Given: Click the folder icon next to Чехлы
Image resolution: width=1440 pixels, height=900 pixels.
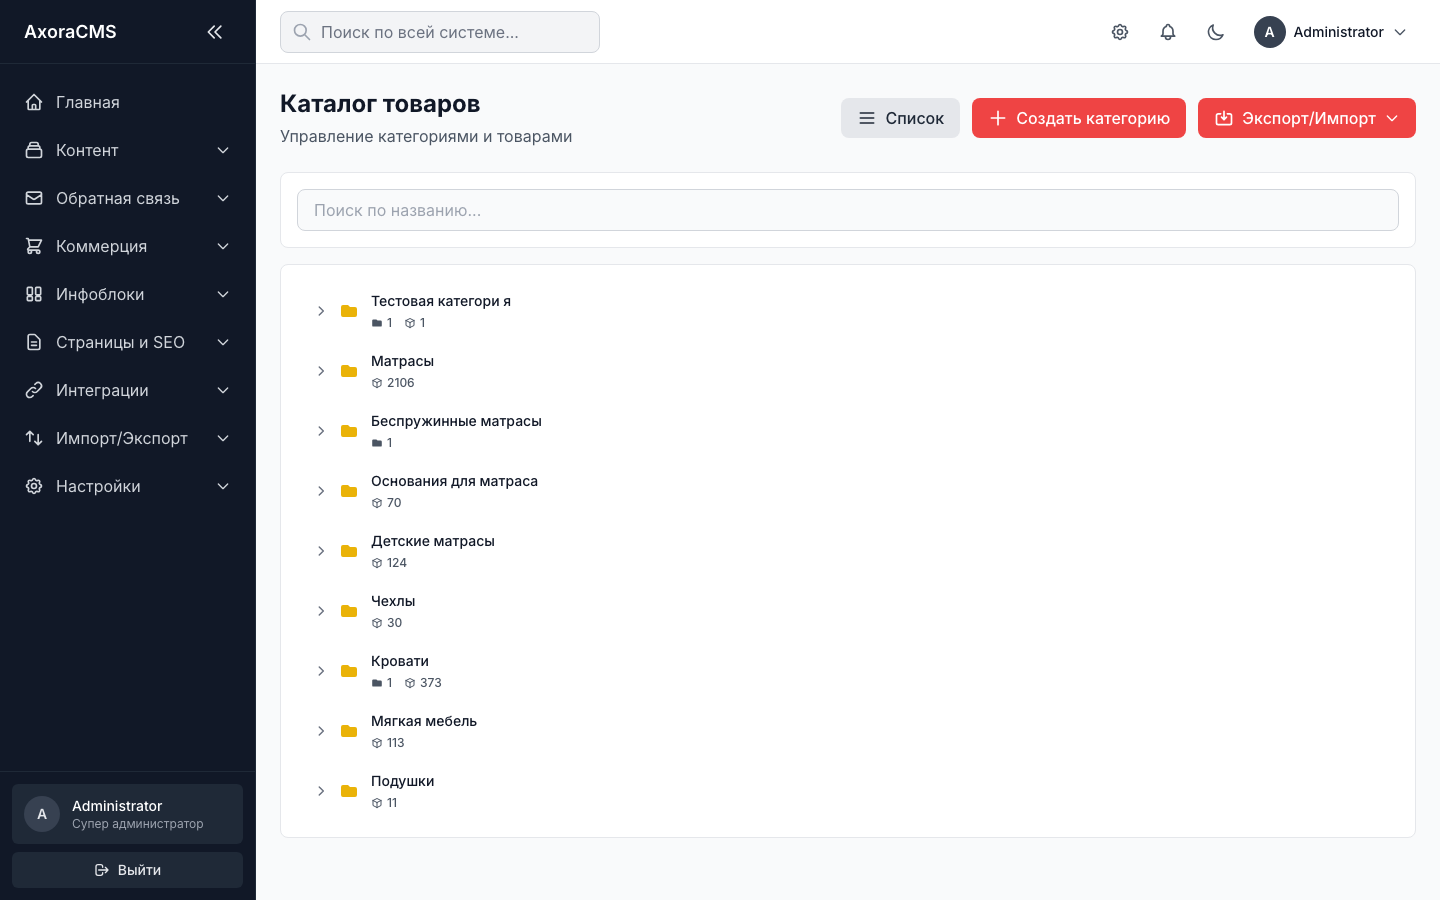Looking at the screenshot, I should [349, 611].
